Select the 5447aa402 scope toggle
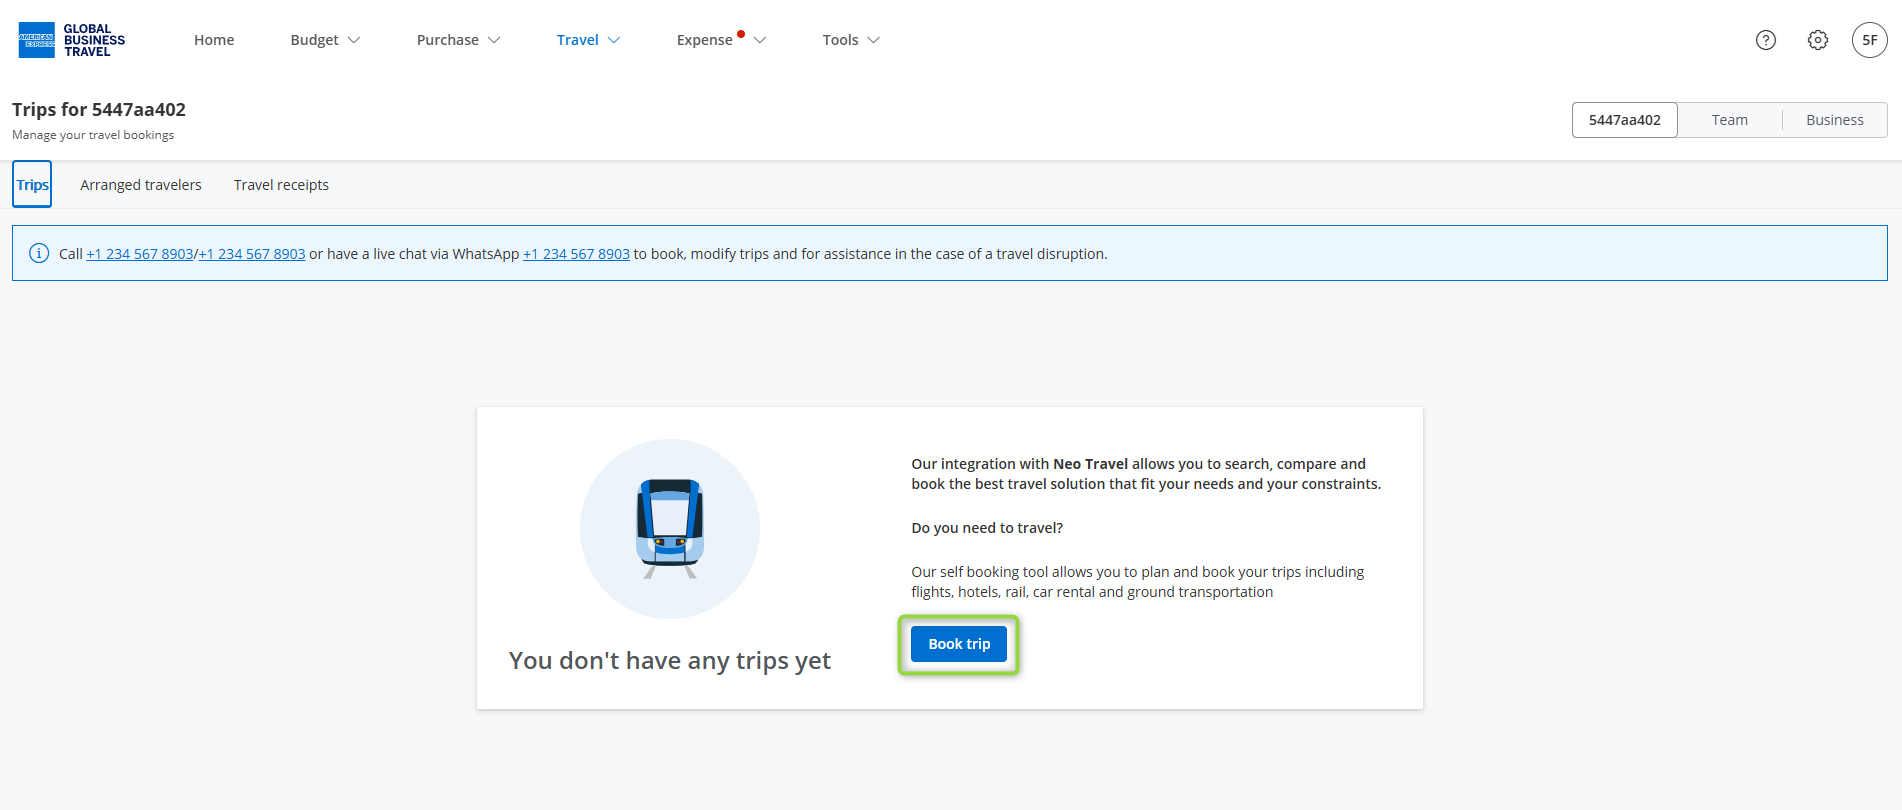The width and height of the screenshot is (1902, 810). 1625,120
